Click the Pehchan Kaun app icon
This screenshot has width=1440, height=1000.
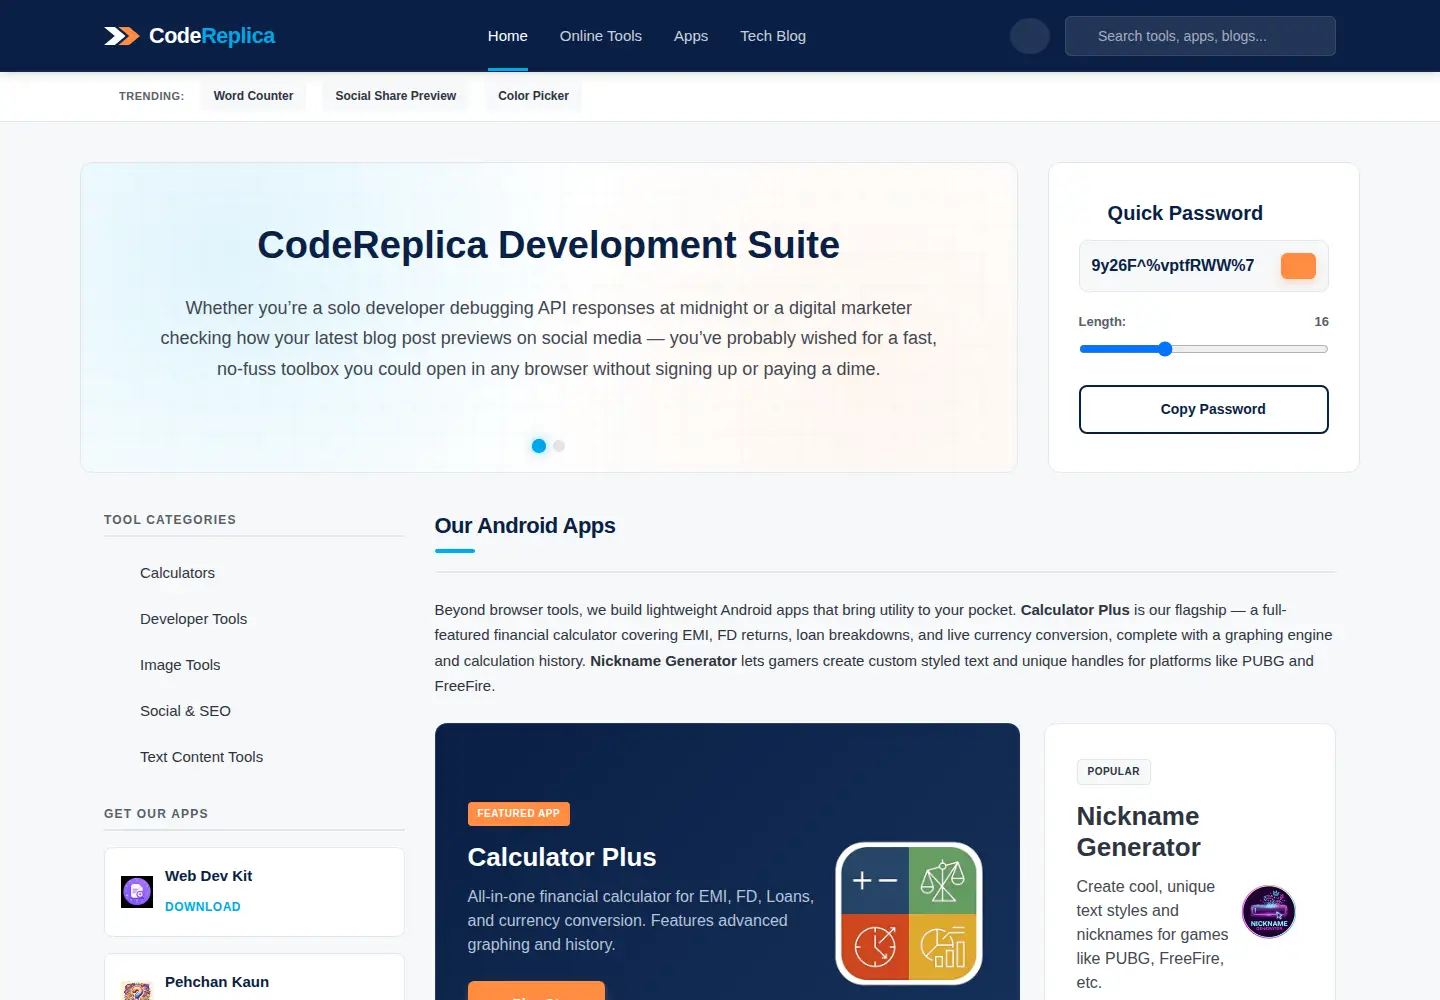pyautogui.click(x=137, y=990)
